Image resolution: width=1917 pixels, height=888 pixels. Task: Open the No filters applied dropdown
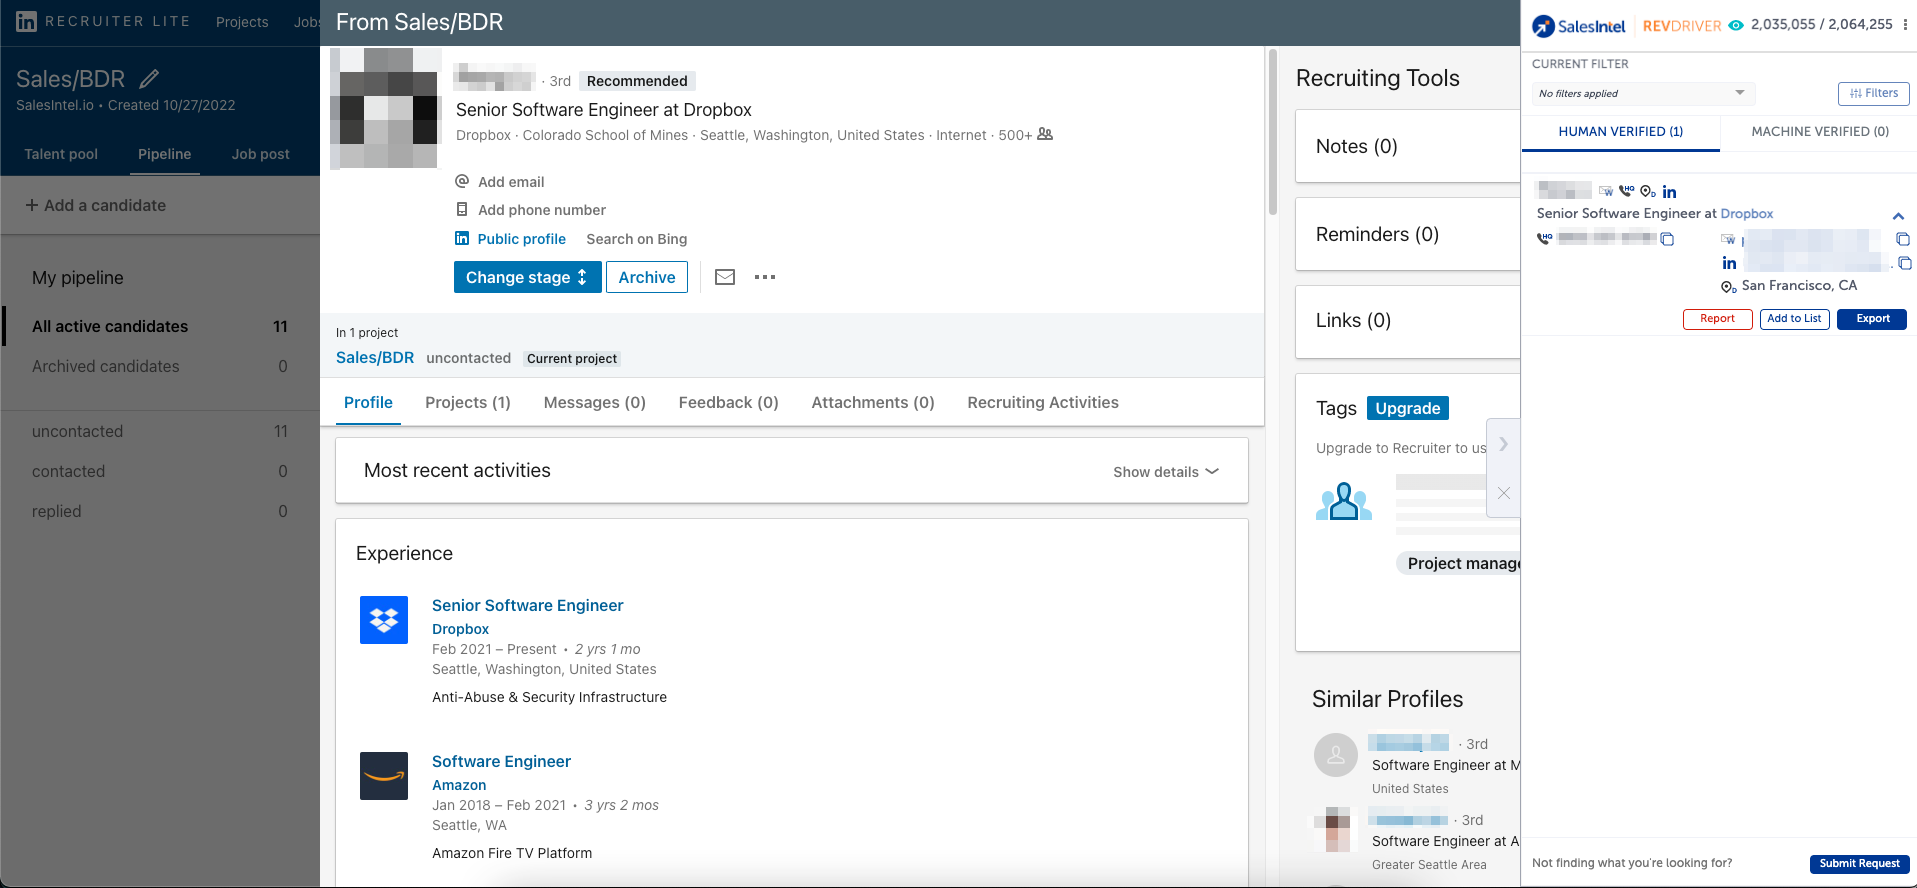point(1643,93)
